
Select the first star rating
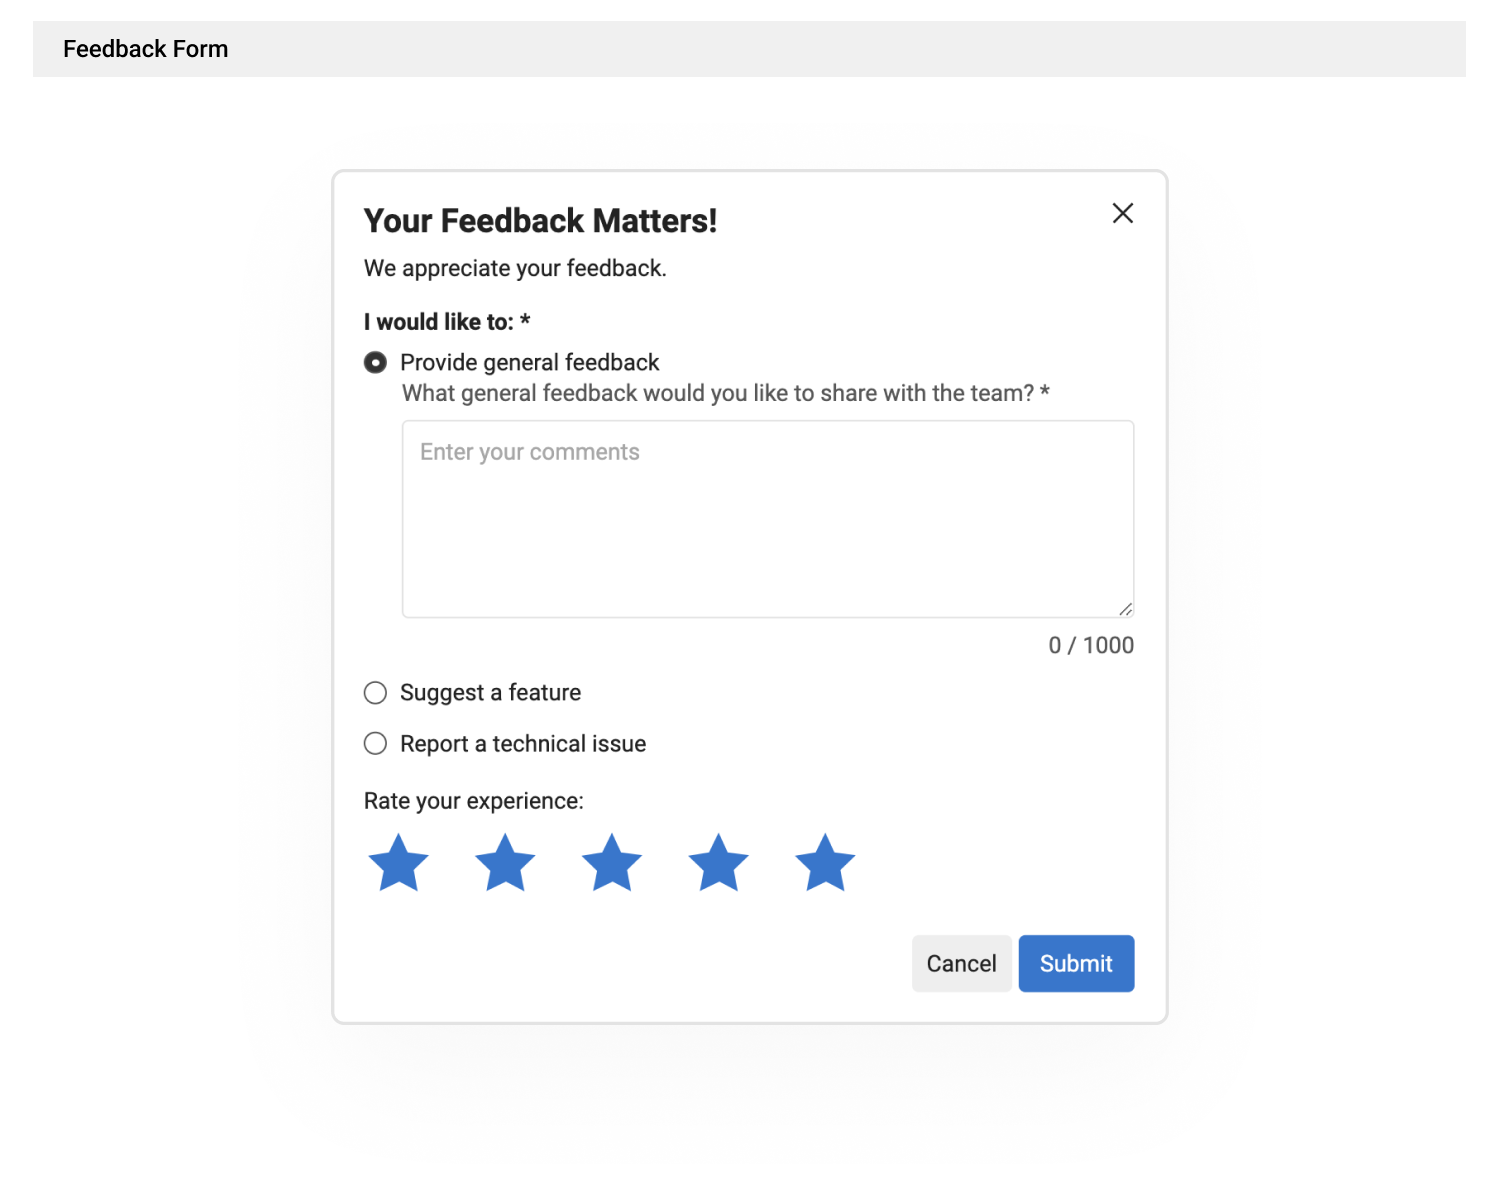coord(398,862)
